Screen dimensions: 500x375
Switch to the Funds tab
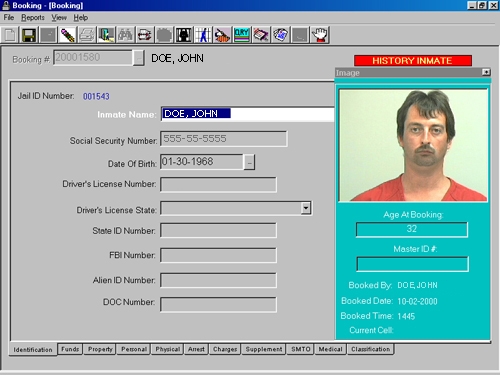[70, 349]
